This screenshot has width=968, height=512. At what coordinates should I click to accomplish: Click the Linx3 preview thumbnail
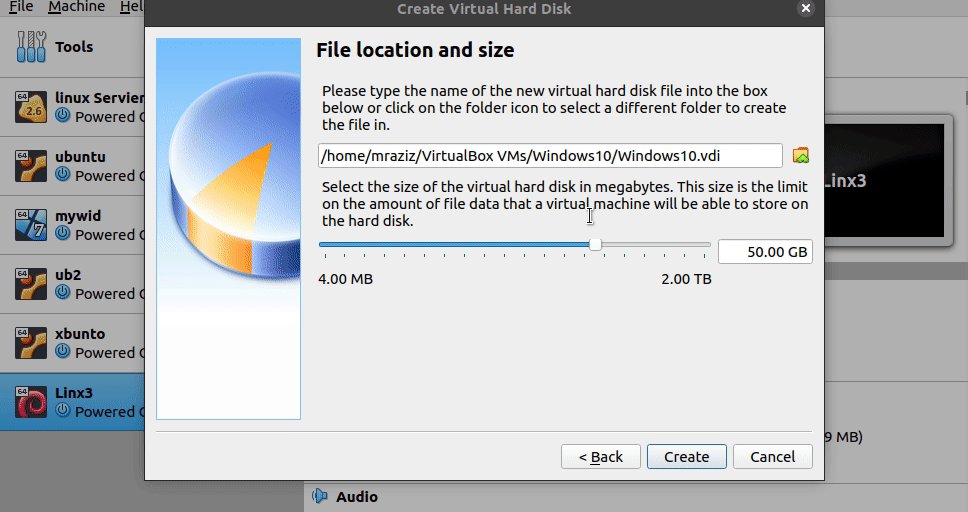tap(884, 180)
